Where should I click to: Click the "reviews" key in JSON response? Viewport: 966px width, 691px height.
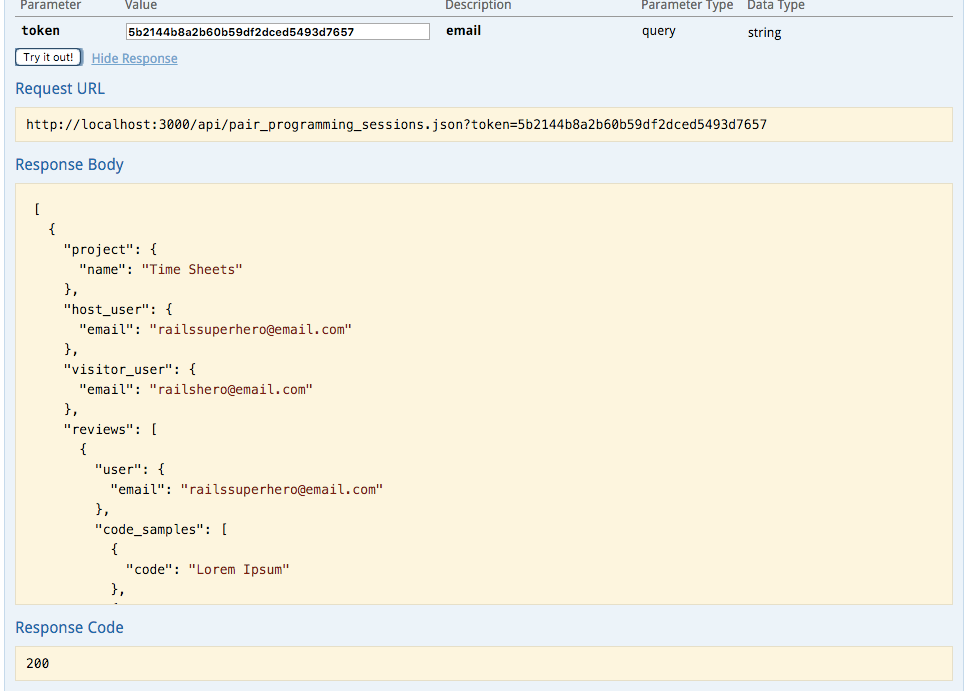(x=101, y=429)
